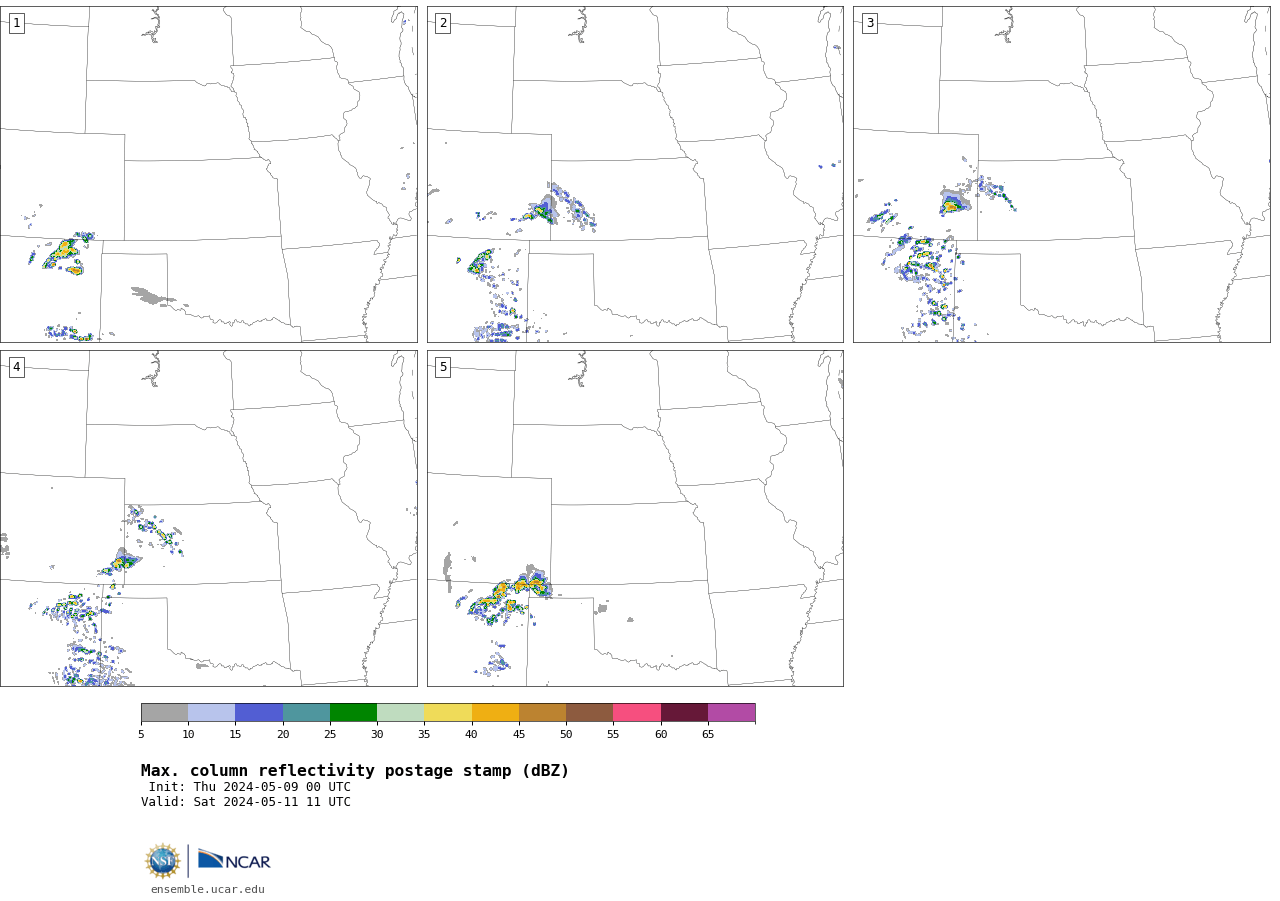Click the light blue 10-15 dBZ swatch
The height and width of the screenshot is (901, 1280).
211,712
